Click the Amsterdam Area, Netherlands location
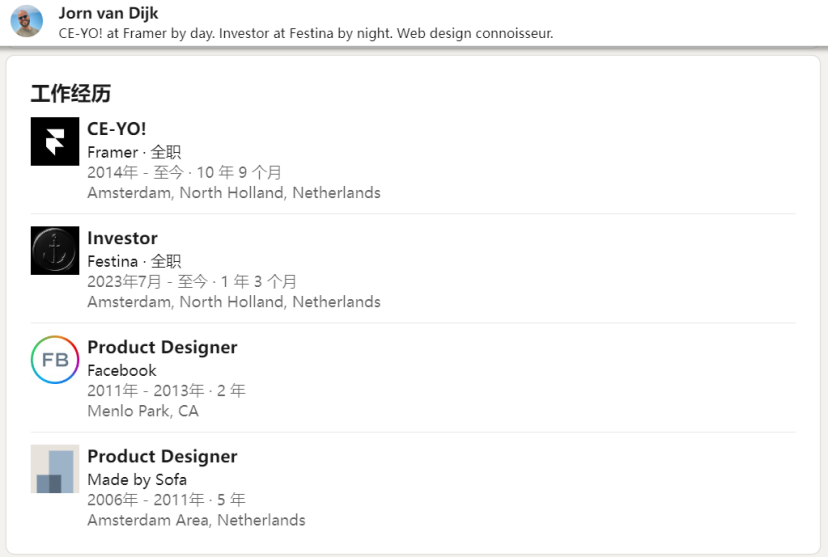The height and width of the screenshot is (557, 828). (196, 520)
